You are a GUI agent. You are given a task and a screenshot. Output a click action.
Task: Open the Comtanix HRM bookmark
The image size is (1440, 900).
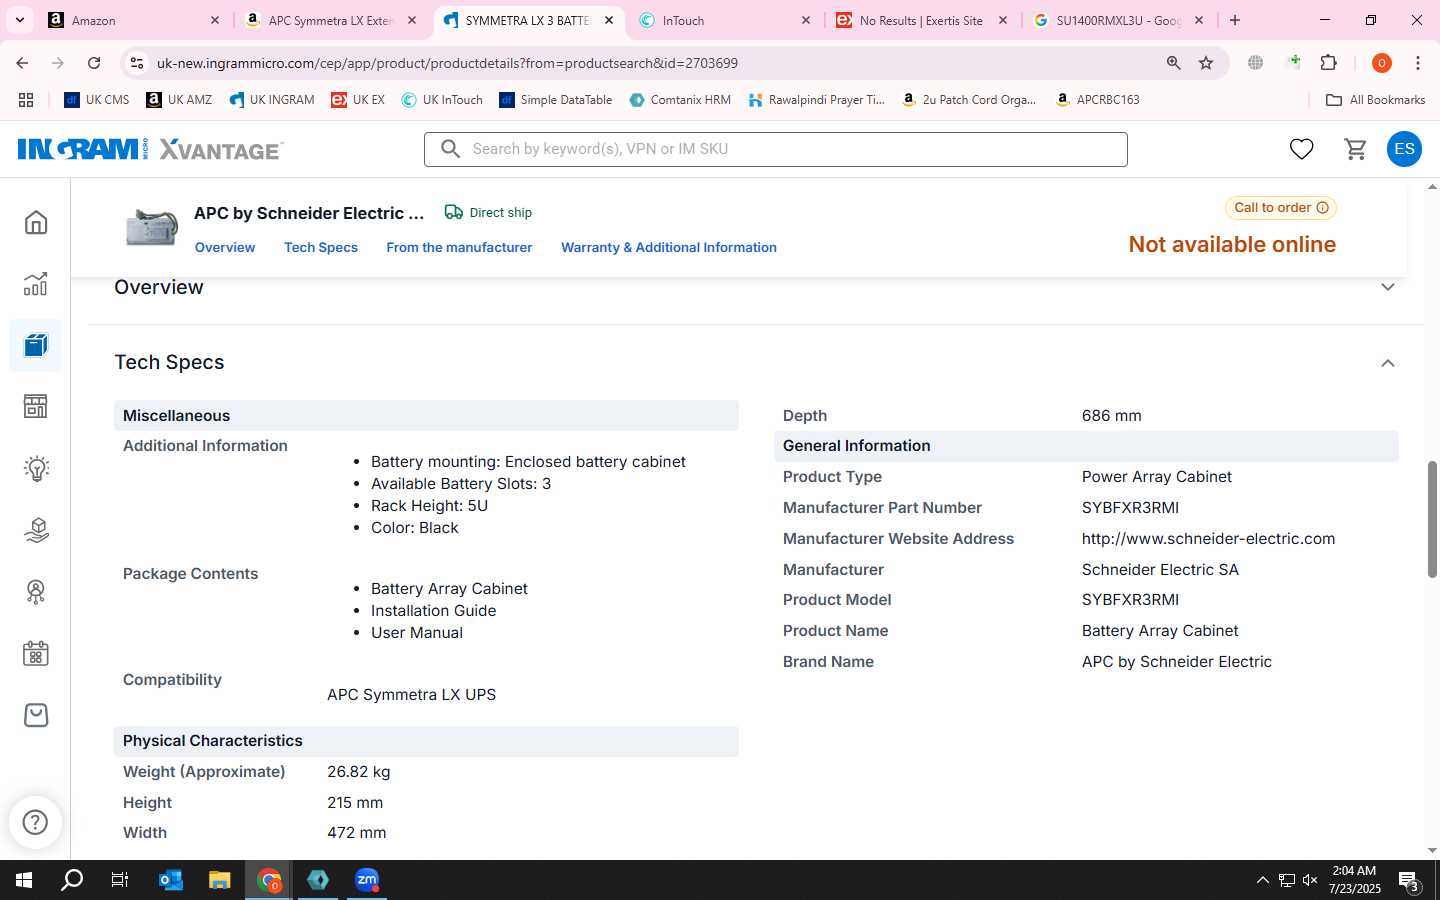pos(680,100)
